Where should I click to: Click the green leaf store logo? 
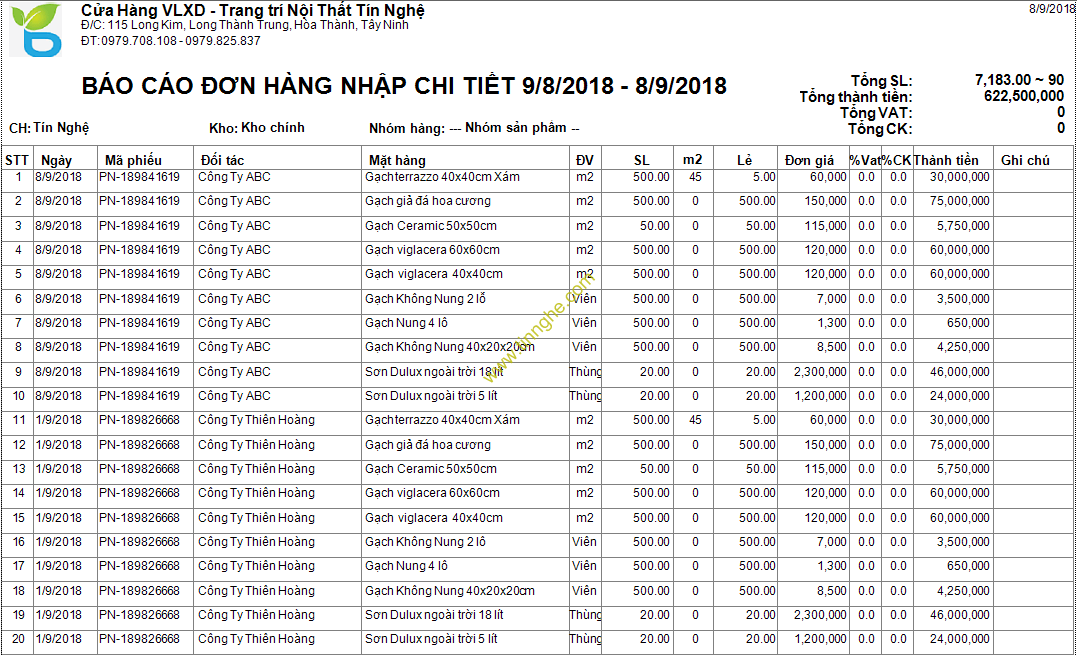click(36, 30)
